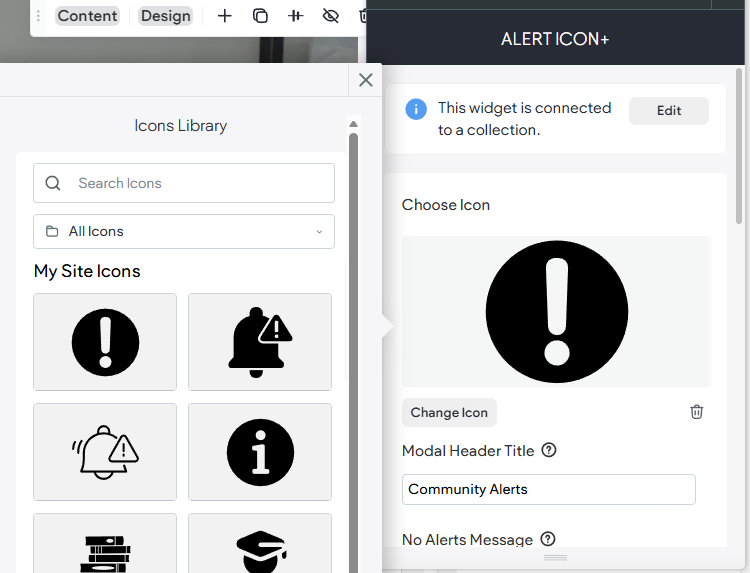Click the Icons Library vertical scrollbar
Viewport: 750px width, 573px height.
353,353
